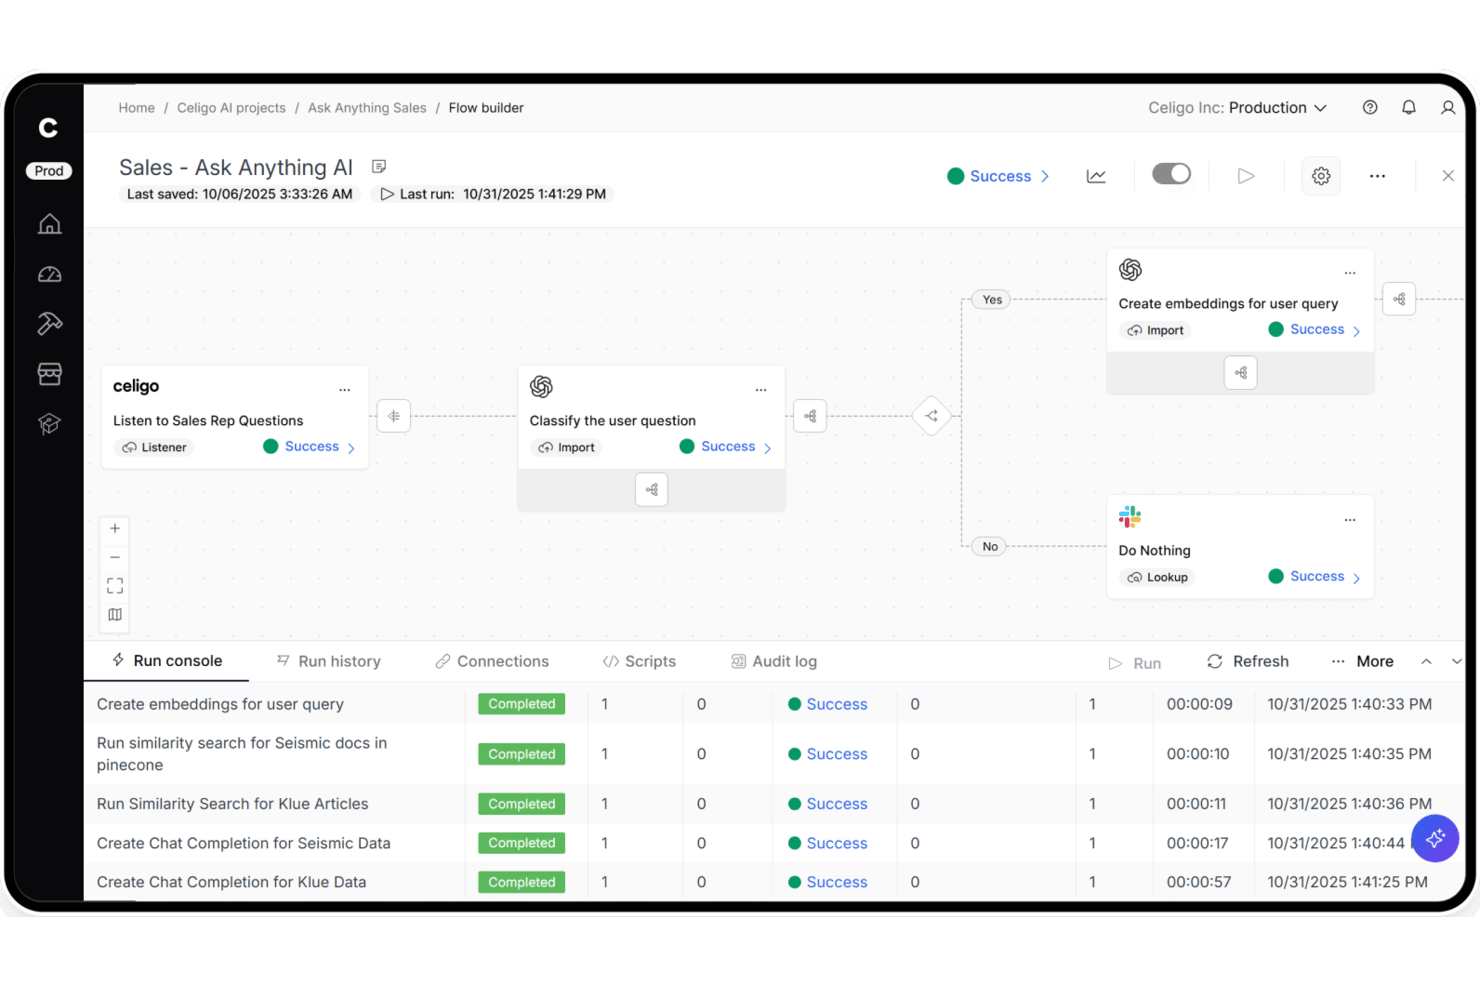The width and height of the screenshot is (1480, 987).
Task: Switch to the Run history tab
Action: click(329, 662)
